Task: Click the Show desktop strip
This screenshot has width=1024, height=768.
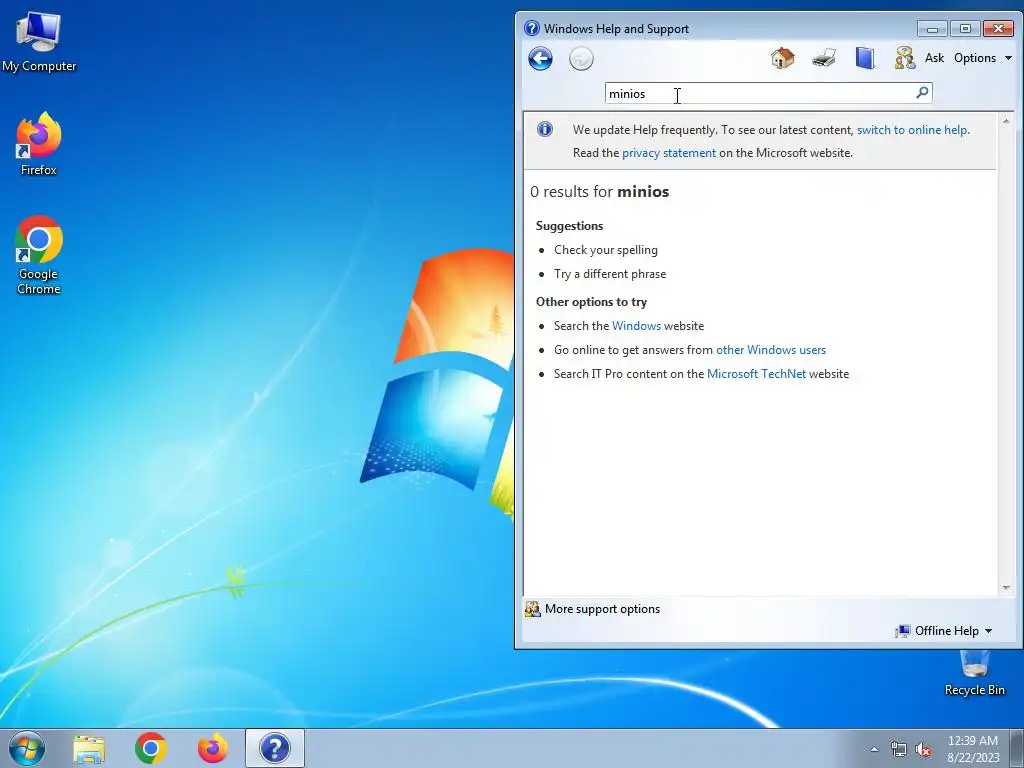Action: (1017, 748)
